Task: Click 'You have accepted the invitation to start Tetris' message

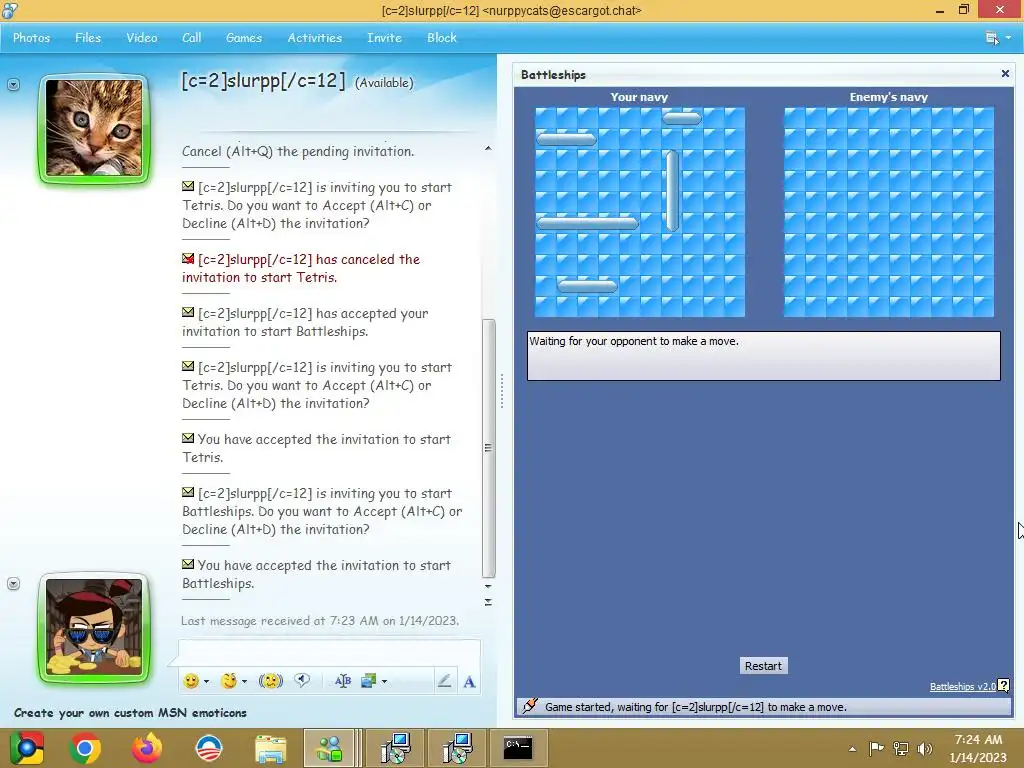Action: click(x=316, y=448)
